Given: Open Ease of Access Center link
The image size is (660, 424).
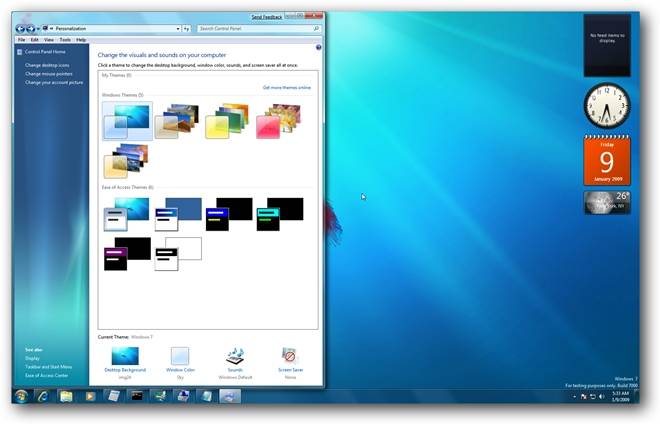Looking at the screenshot, I should pyautogui.click(x=46, y=375).
